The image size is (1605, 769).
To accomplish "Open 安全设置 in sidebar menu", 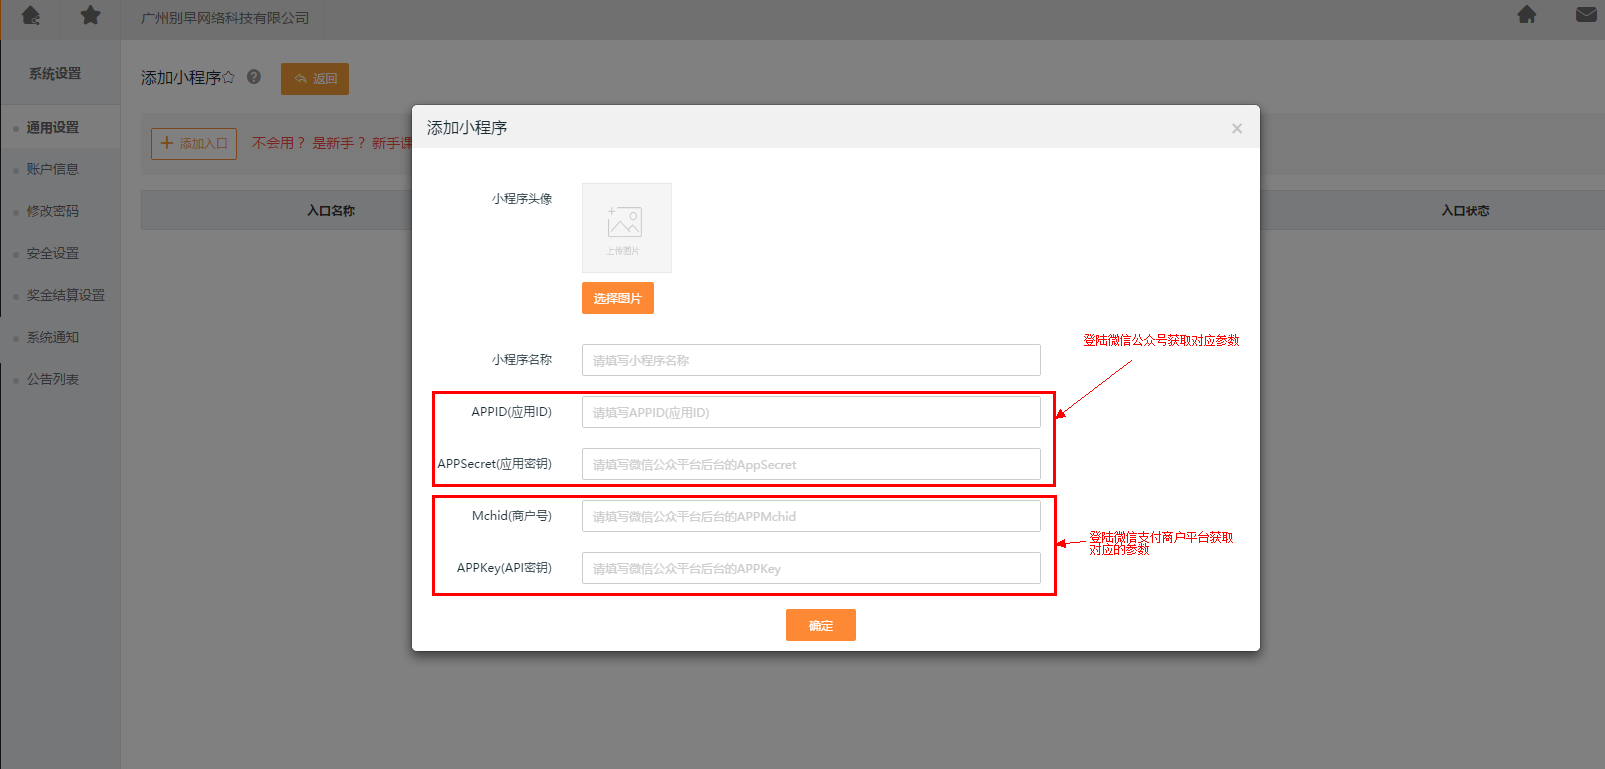I will (x=53, y=253).
